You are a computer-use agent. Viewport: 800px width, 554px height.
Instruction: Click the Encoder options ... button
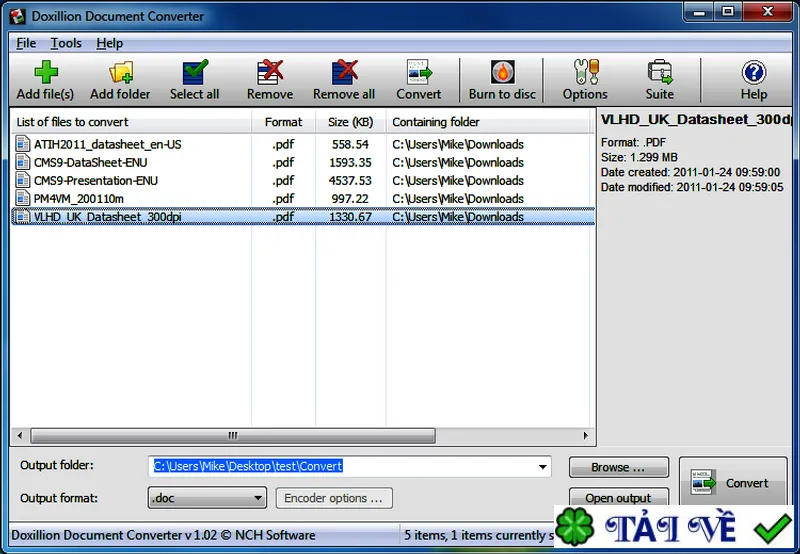pos(334,498)
